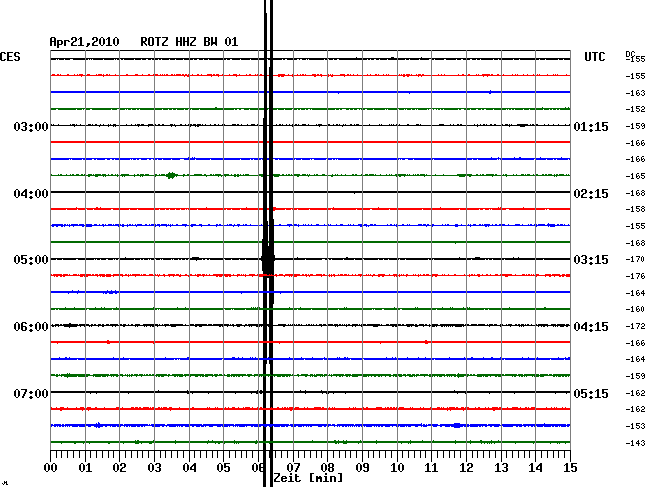Click the "02" minute axis label

(119, 468)
